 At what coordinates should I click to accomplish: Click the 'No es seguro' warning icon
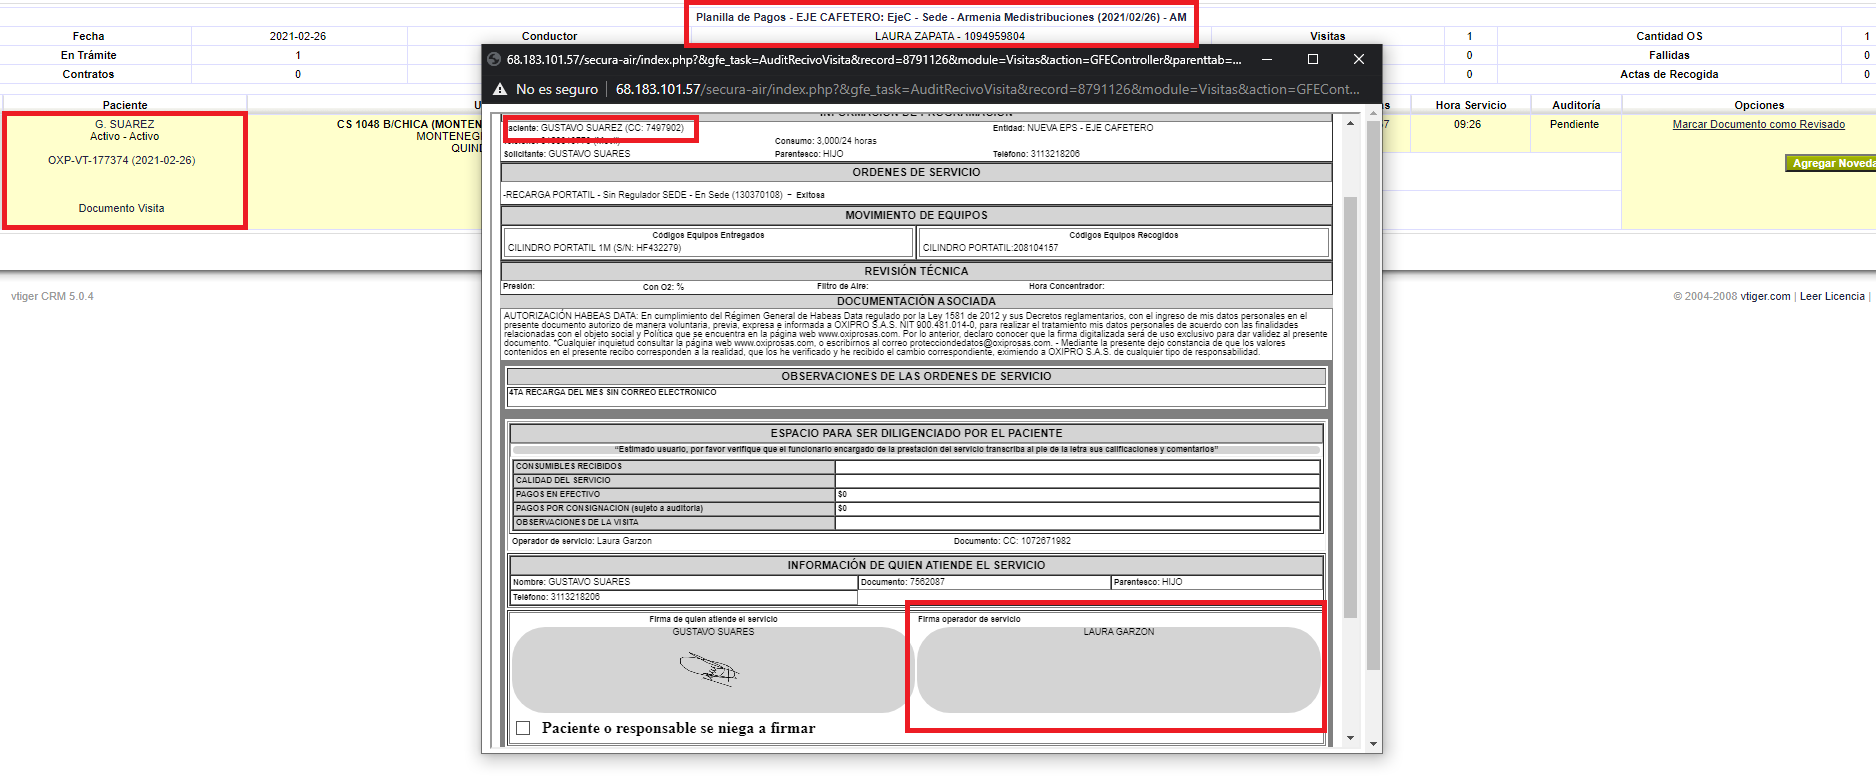click(x=500, y=89)
